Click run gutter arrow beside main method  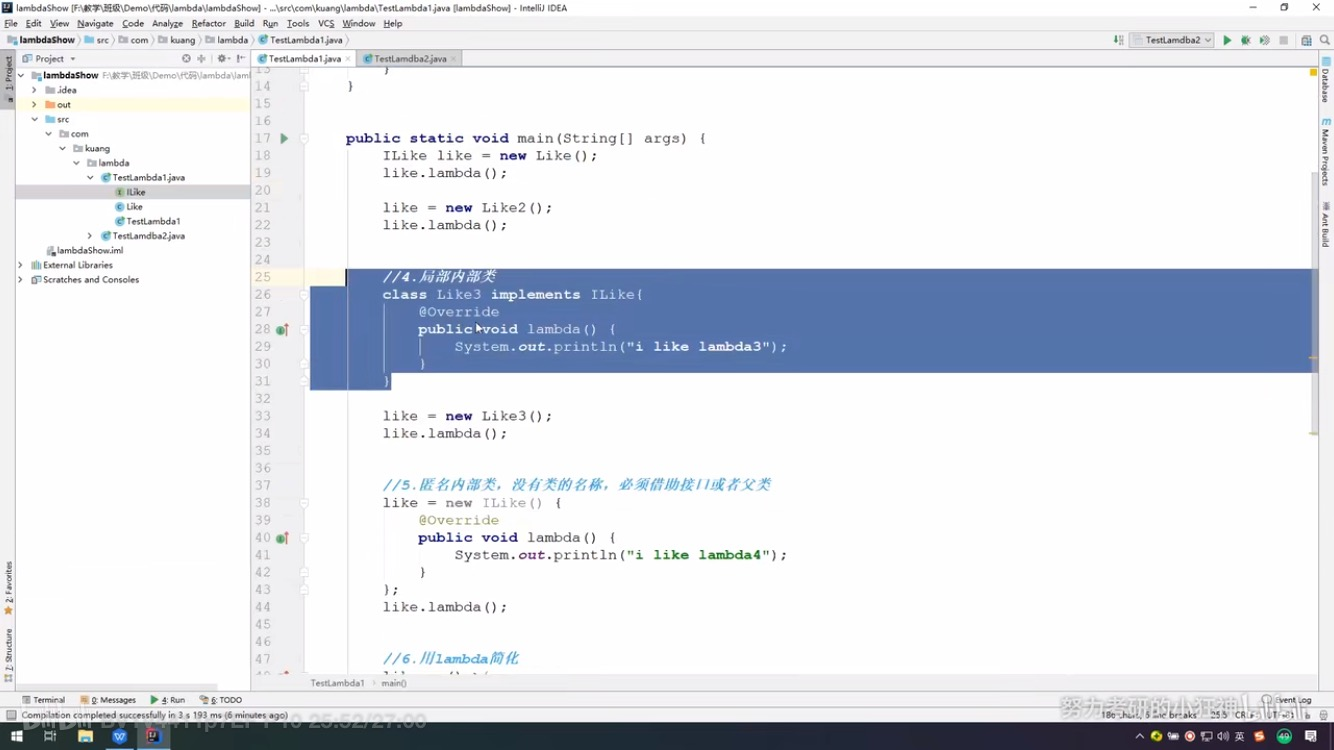point(284,138)
